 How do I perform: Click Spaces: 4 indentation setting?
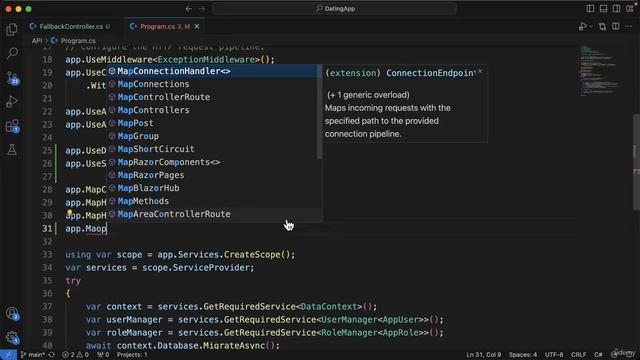(x=523, y=355)
